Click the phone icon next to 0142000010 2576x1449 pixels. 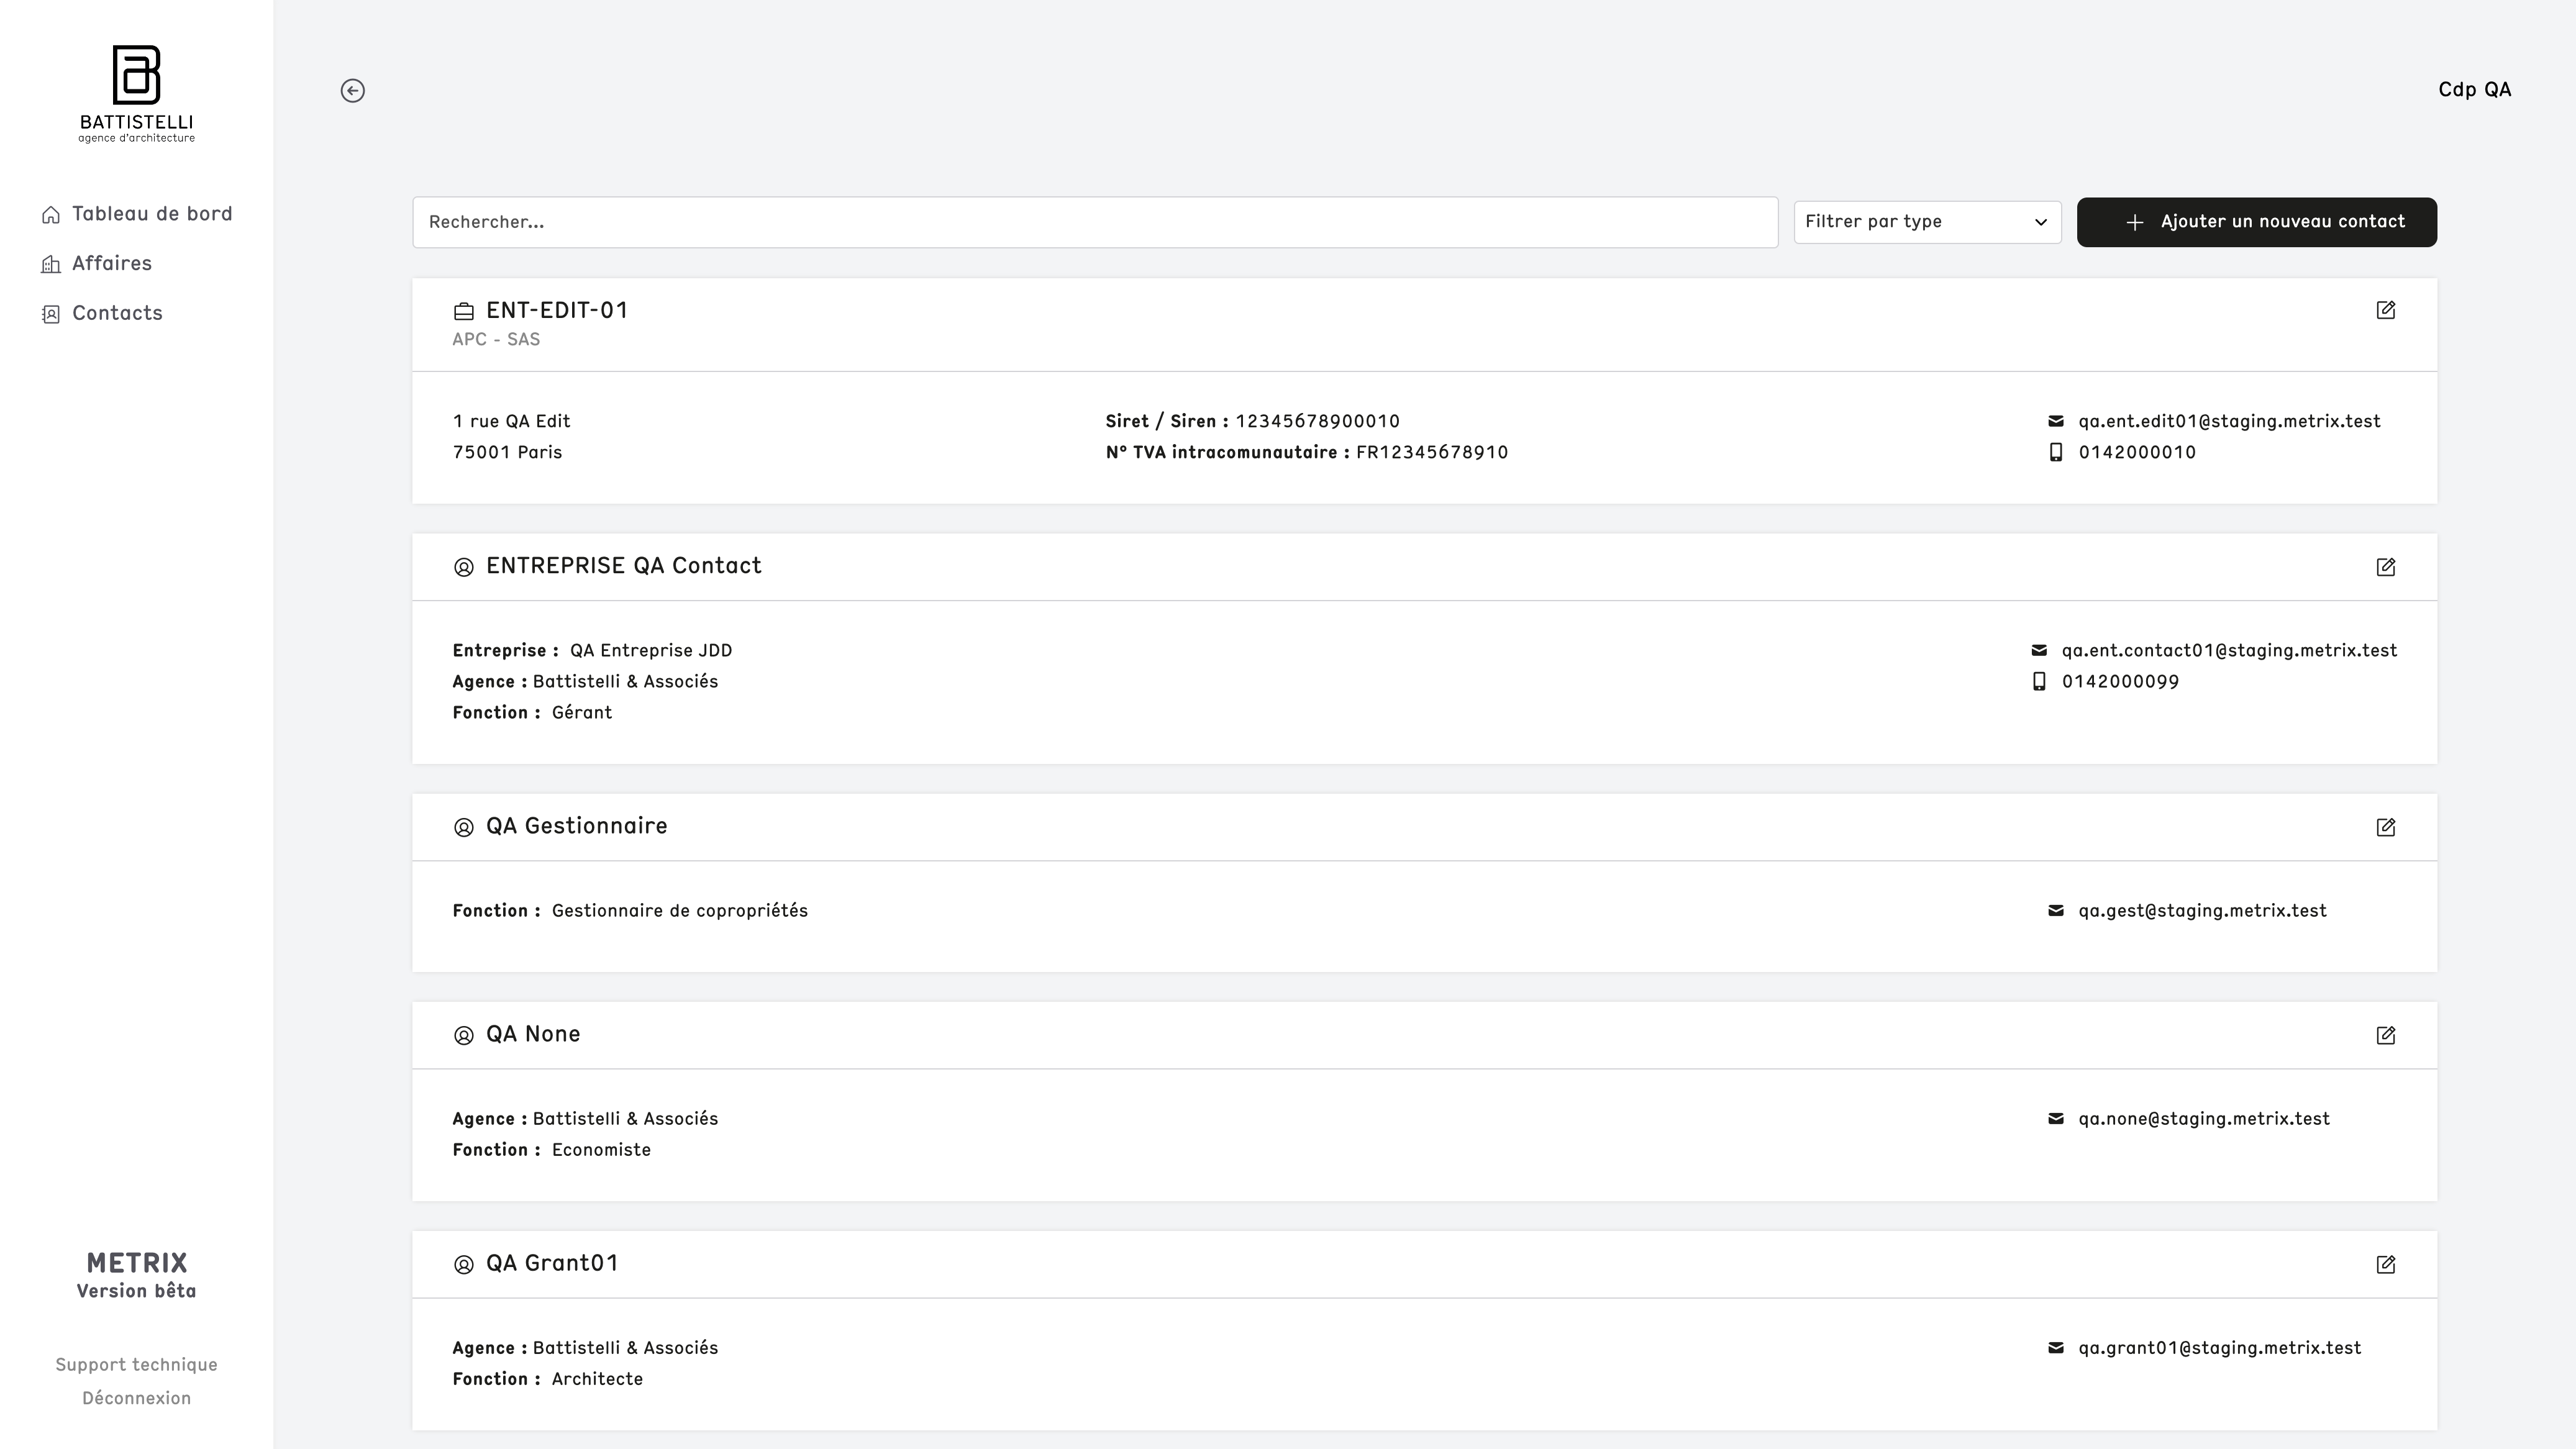click(x=2056, y=452)
